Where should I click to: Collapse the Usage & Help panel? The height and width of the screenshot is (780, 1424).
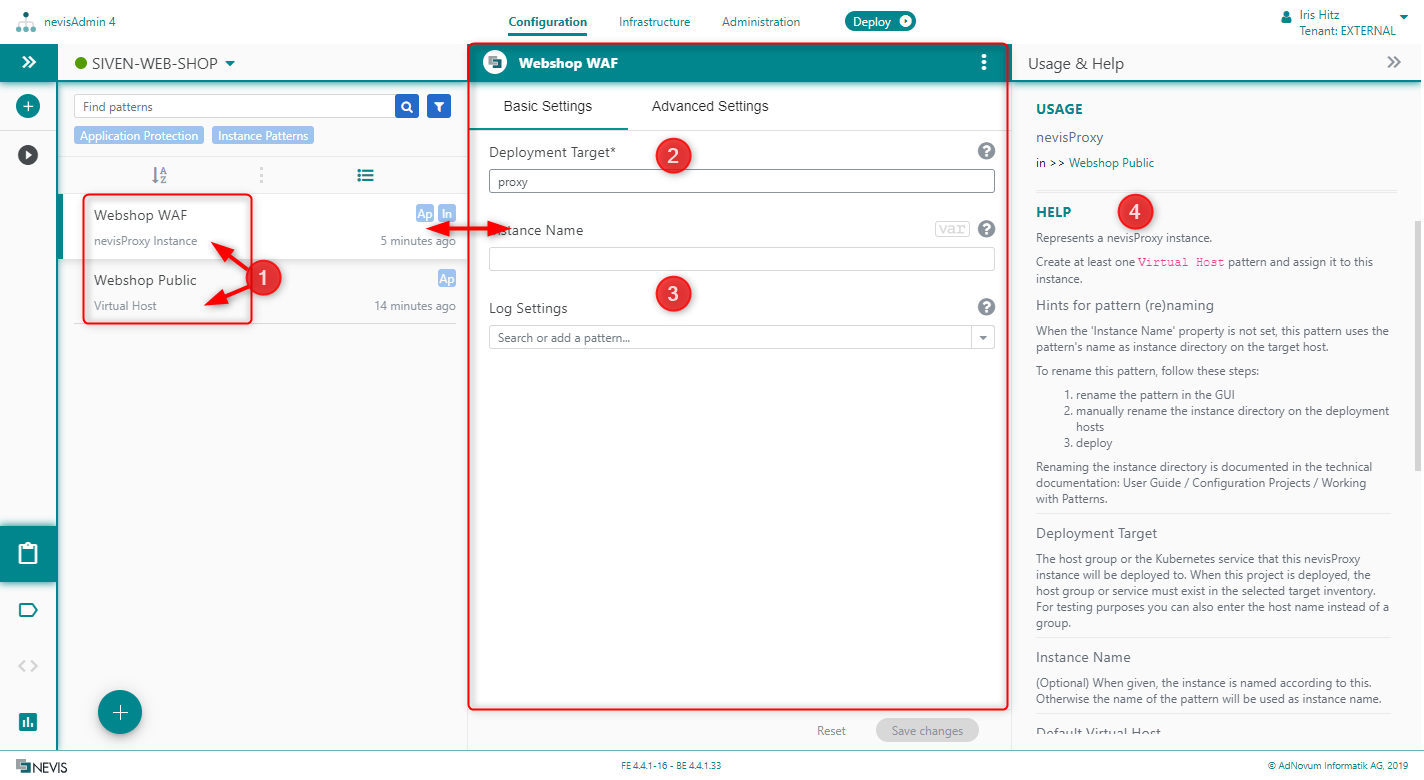pyautogui.click(x=1394, y=62)
